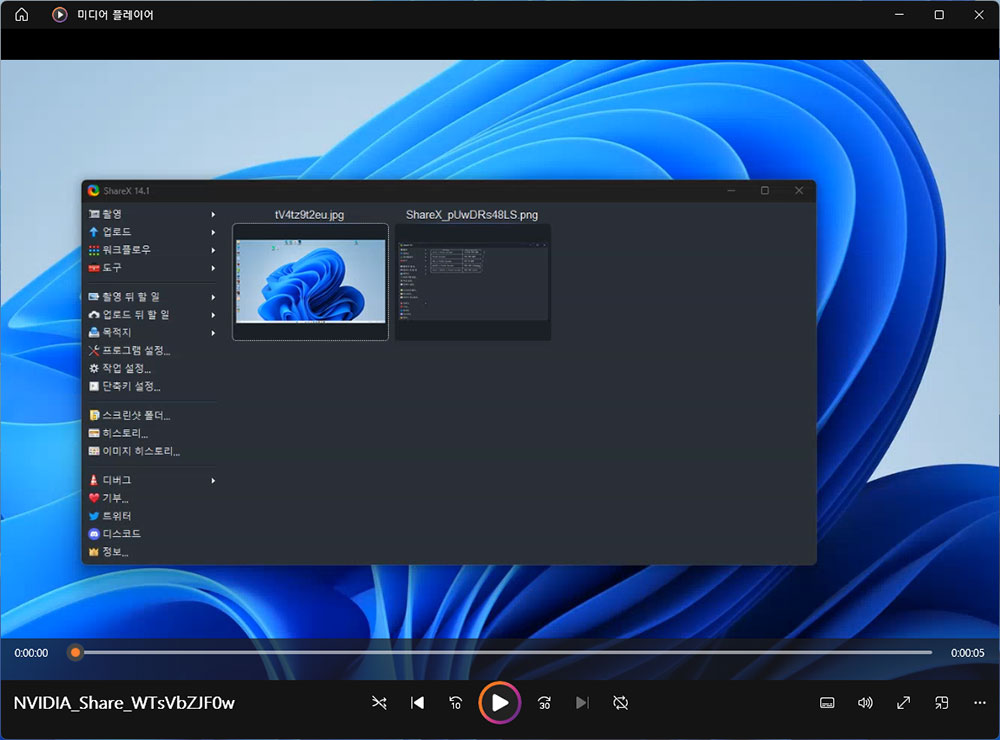Open the 디버그 debug menu
Image resolution: width=1000 pixels, height=740 pixels.
[x=152, y=480]
